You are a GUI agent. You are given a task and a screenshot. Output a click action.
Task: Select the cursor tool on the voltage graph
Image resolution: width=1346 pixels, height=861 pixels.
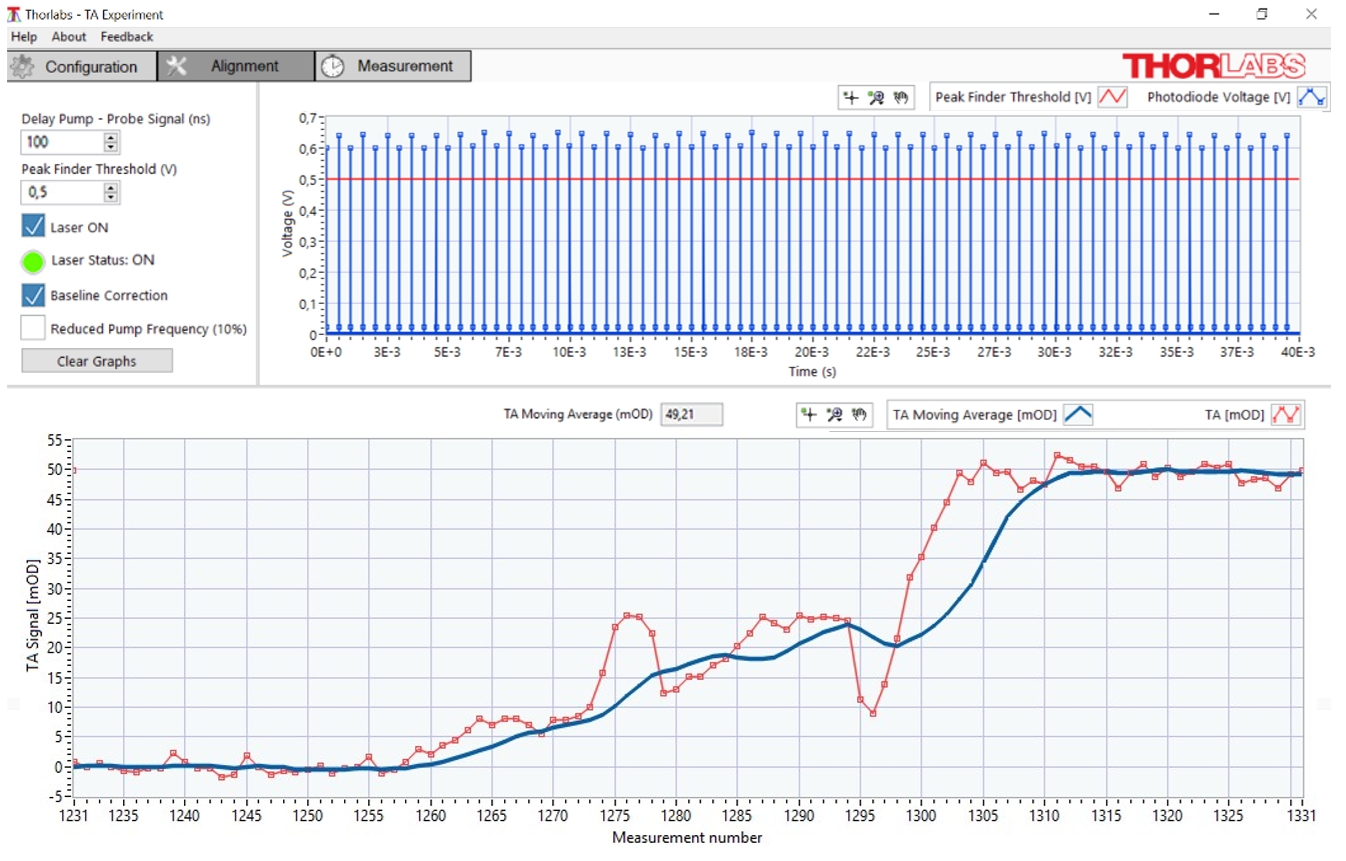click(851, 97)
